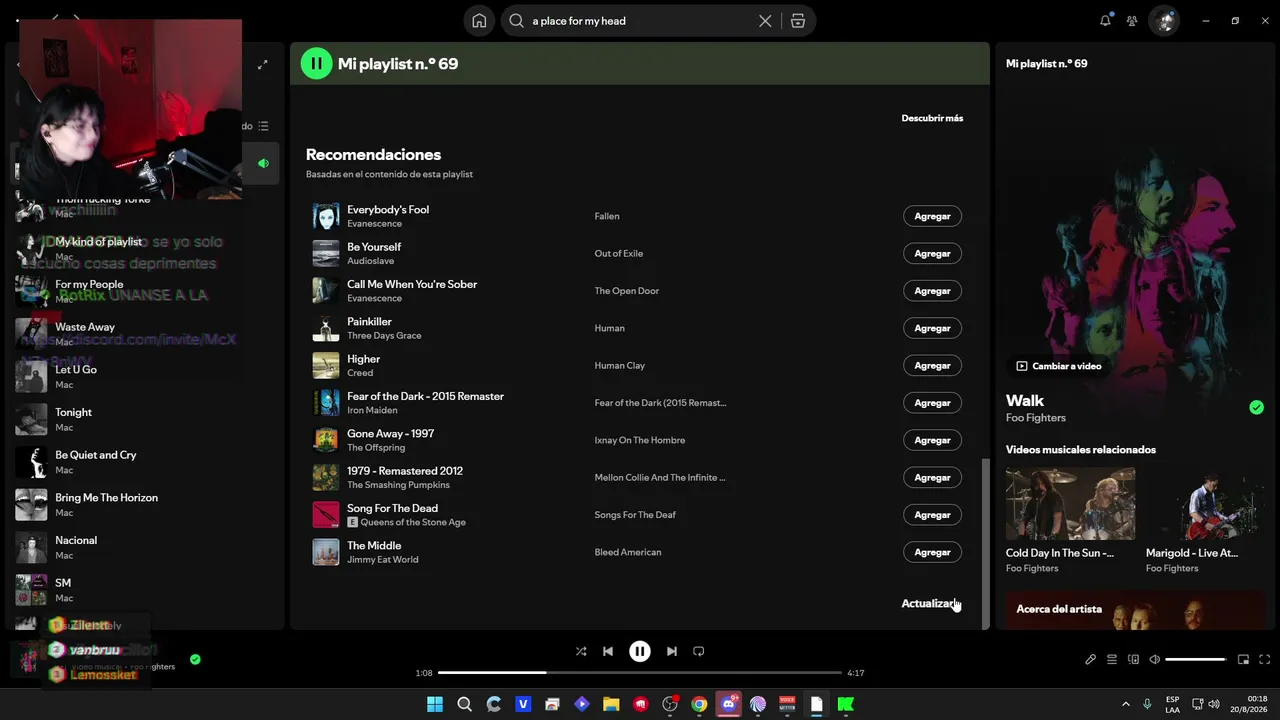This screenshot has height=720, width=1280.
Task: Open connect-to-device icon
Action: click(1133, 660)
